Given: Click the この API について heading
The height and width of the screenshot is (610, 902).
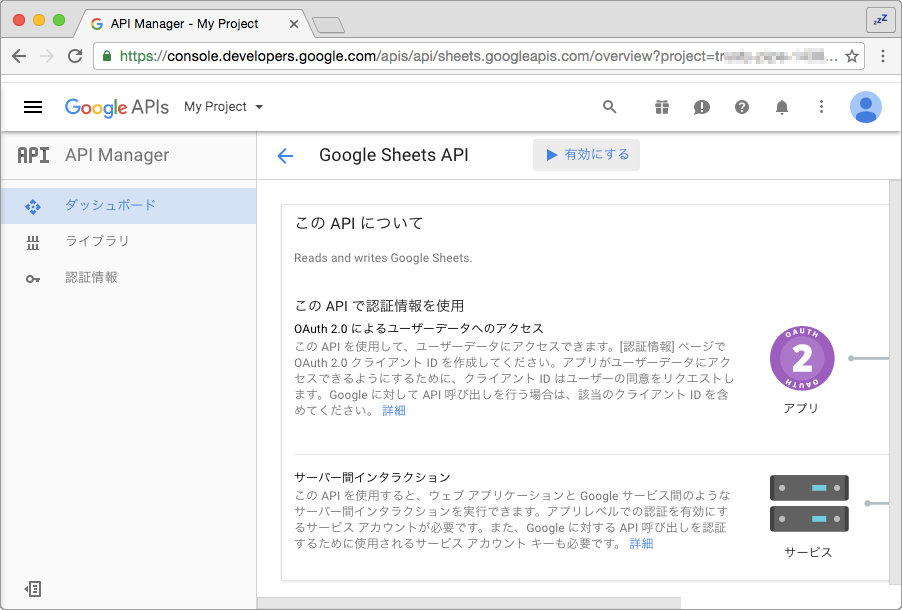Looking at the screenshot, I should [359, 223].
